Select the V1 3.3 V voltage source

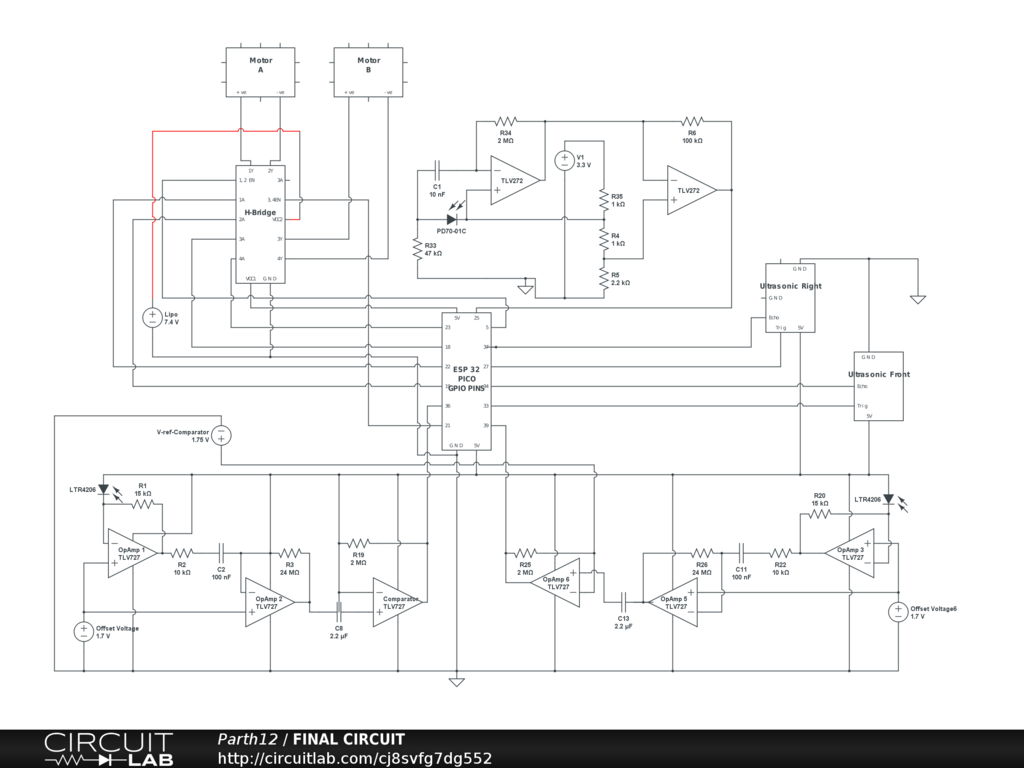point(565,160)
